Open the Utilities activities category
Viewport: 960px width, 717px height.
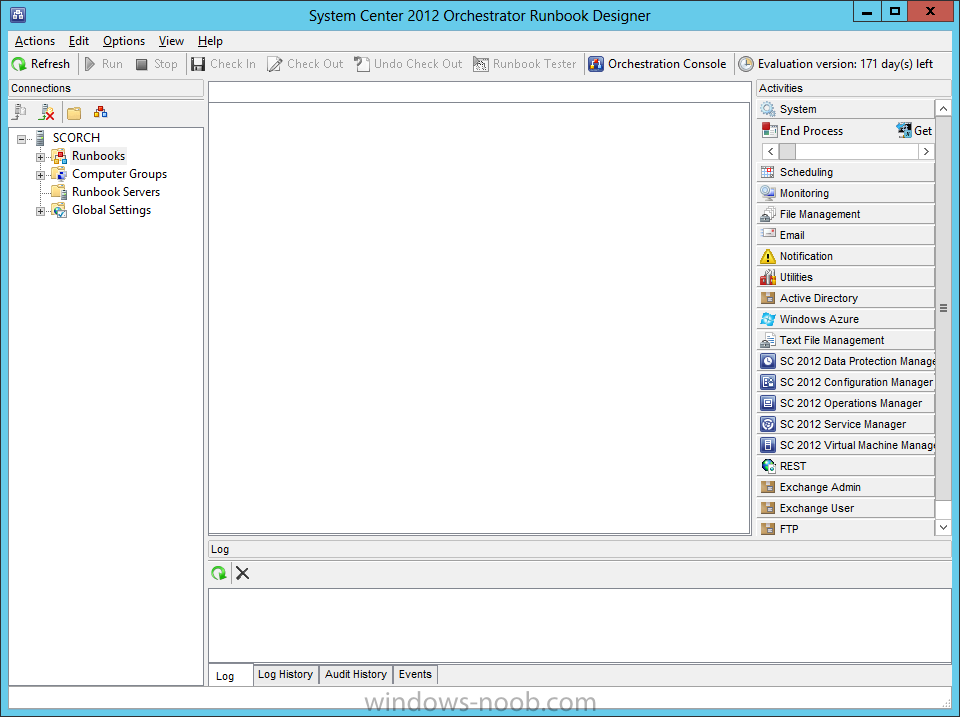[846, 277]
